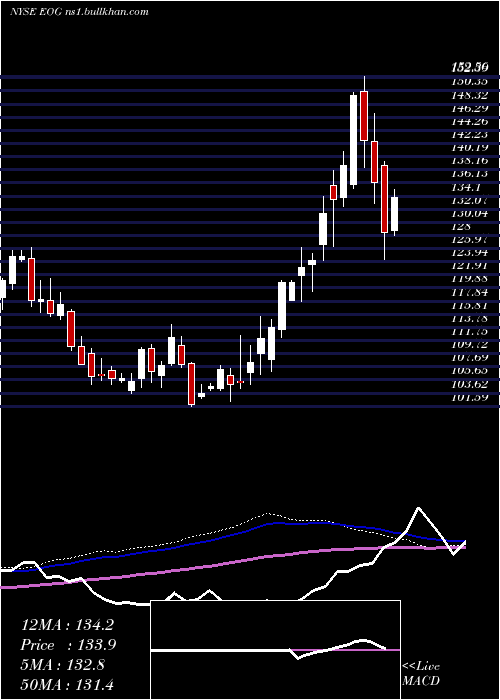Click the "NYSE EOG ns1.bullkhan.com" chart title

[79, 12]
